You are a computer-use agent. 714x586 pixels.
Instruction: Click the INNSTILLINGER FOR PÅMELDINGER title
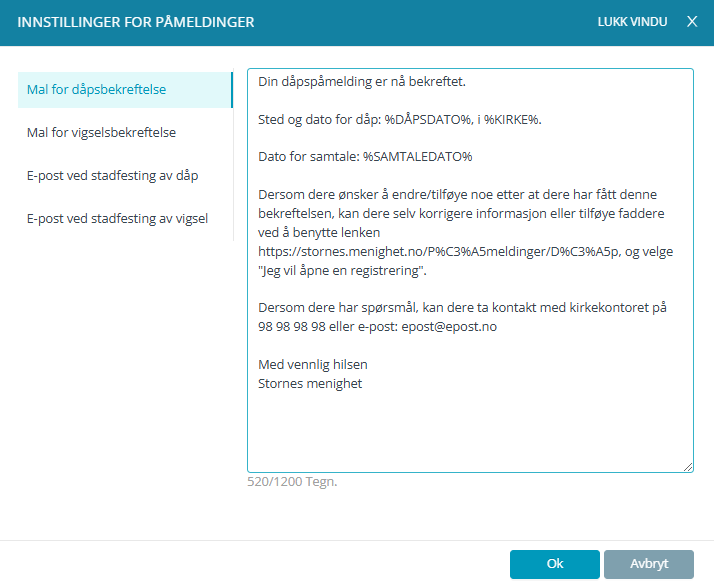(136, 22)
